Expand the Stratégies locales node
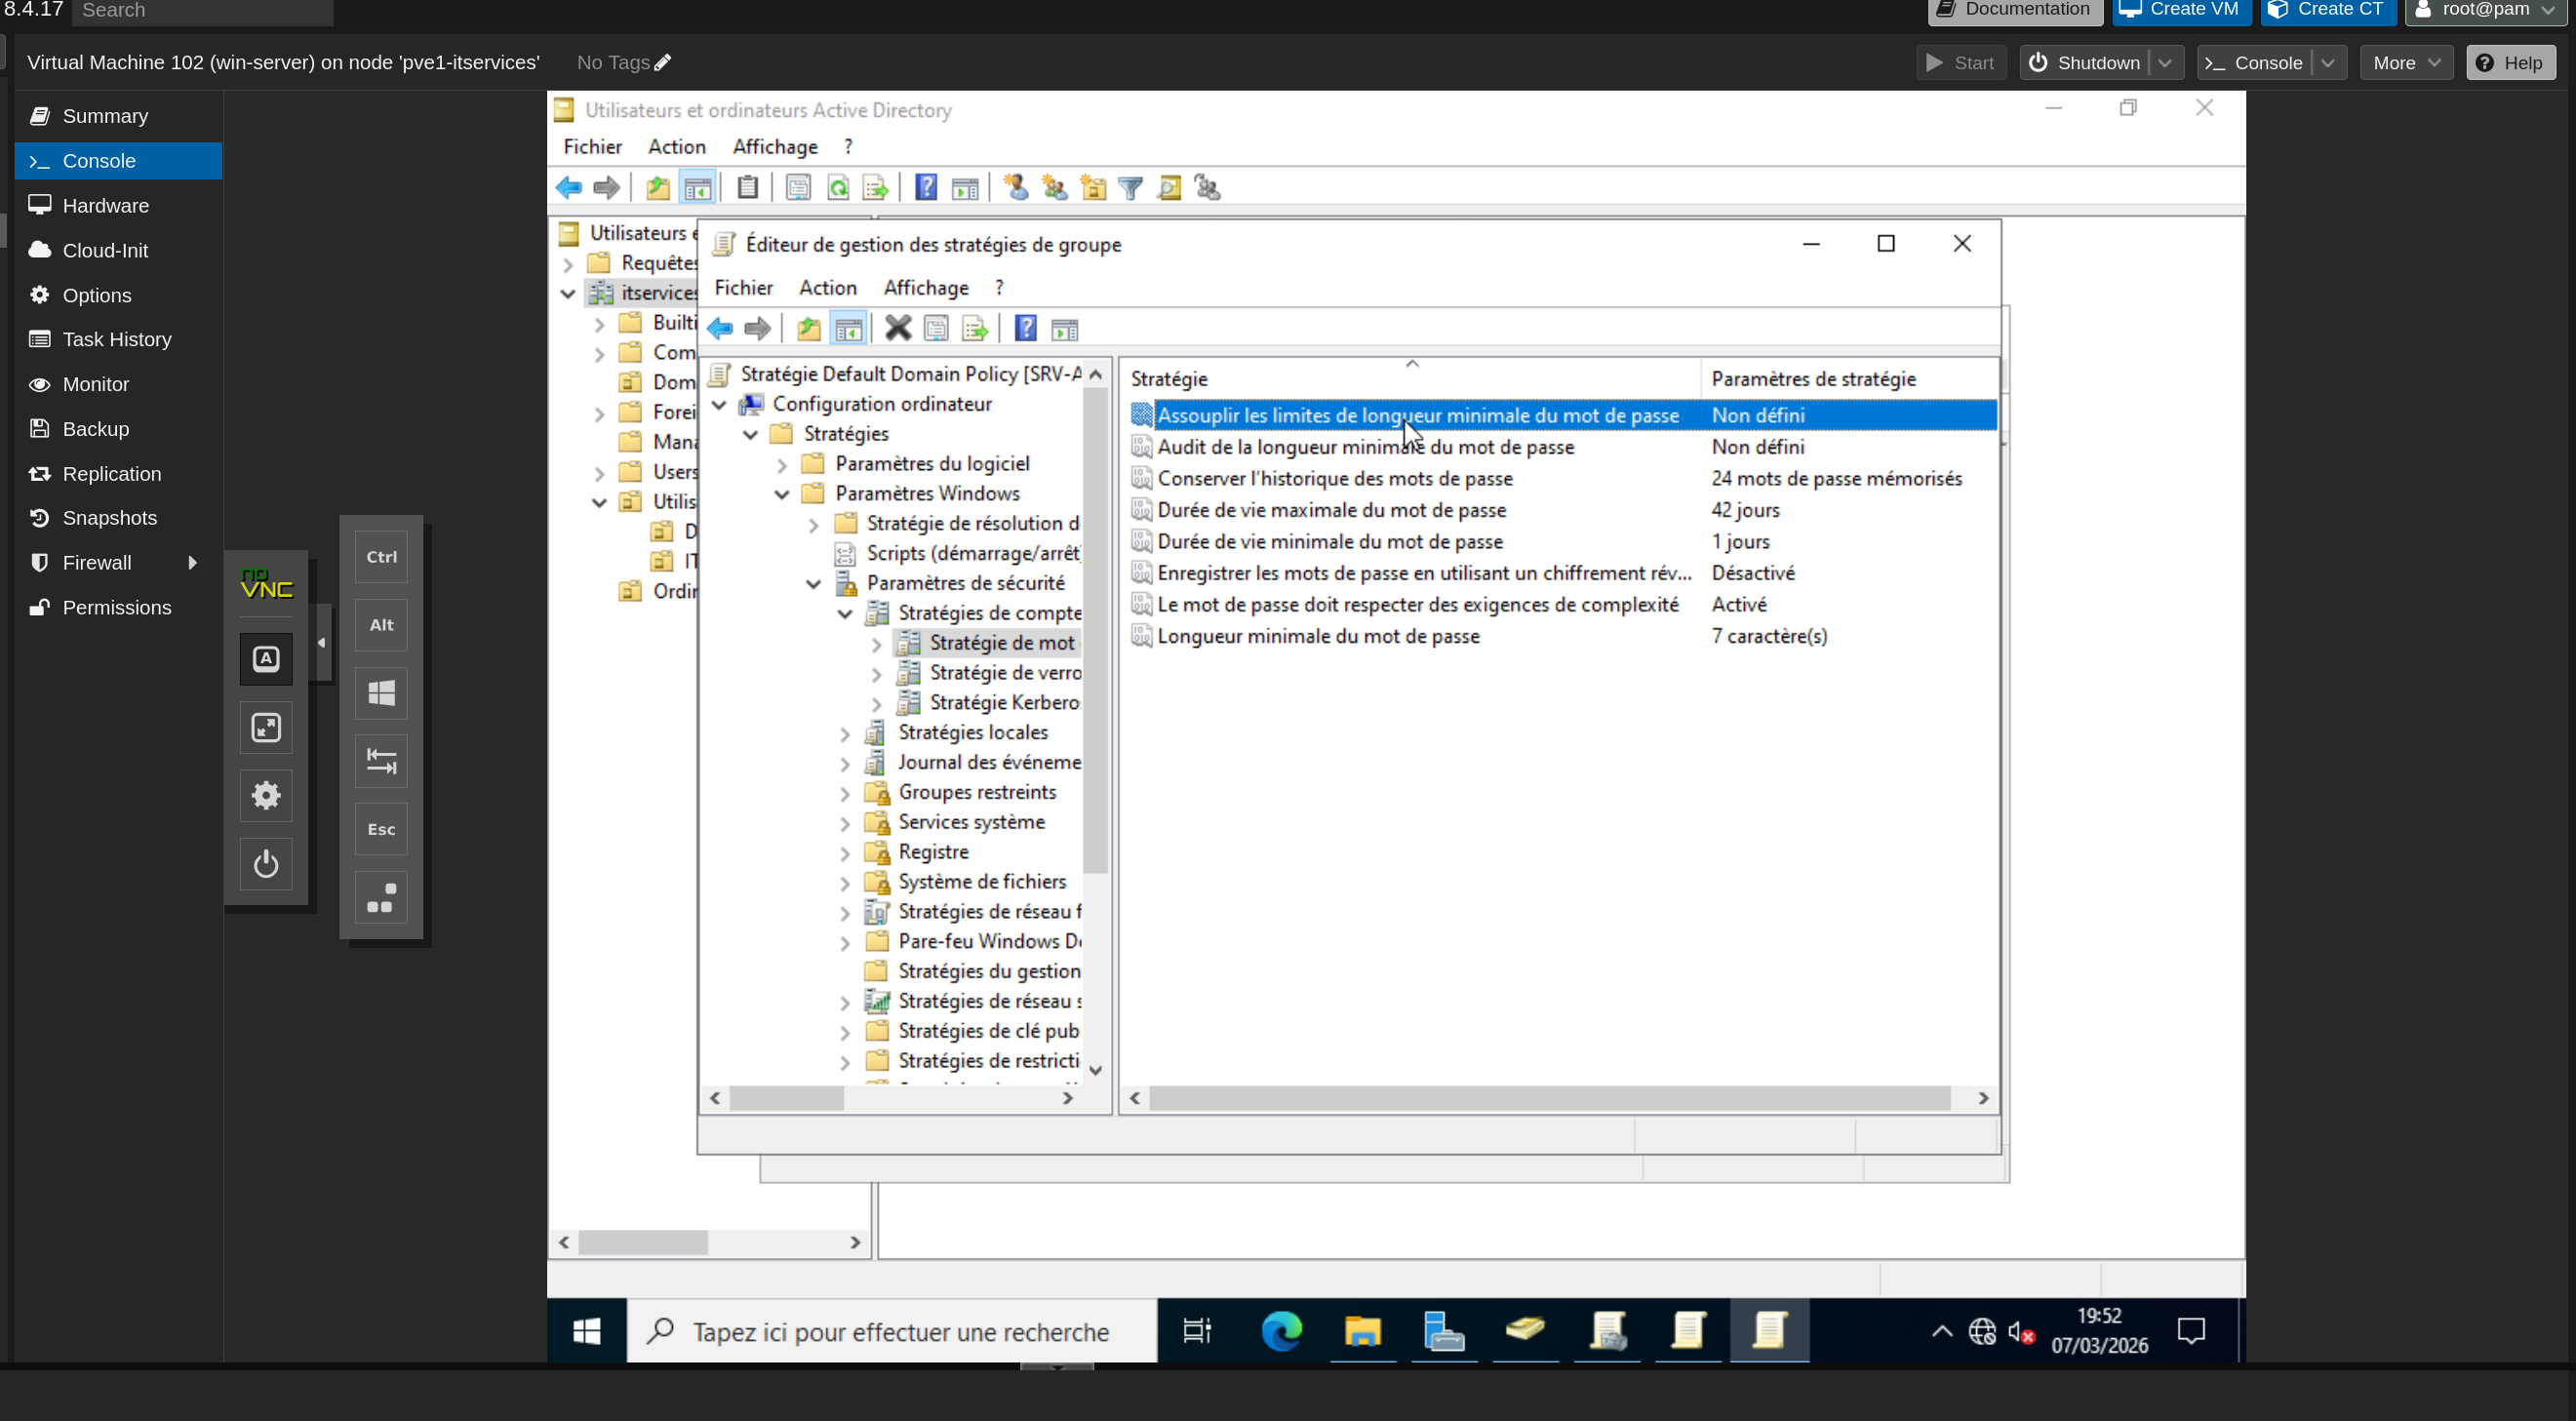 [x=845, y=733]
